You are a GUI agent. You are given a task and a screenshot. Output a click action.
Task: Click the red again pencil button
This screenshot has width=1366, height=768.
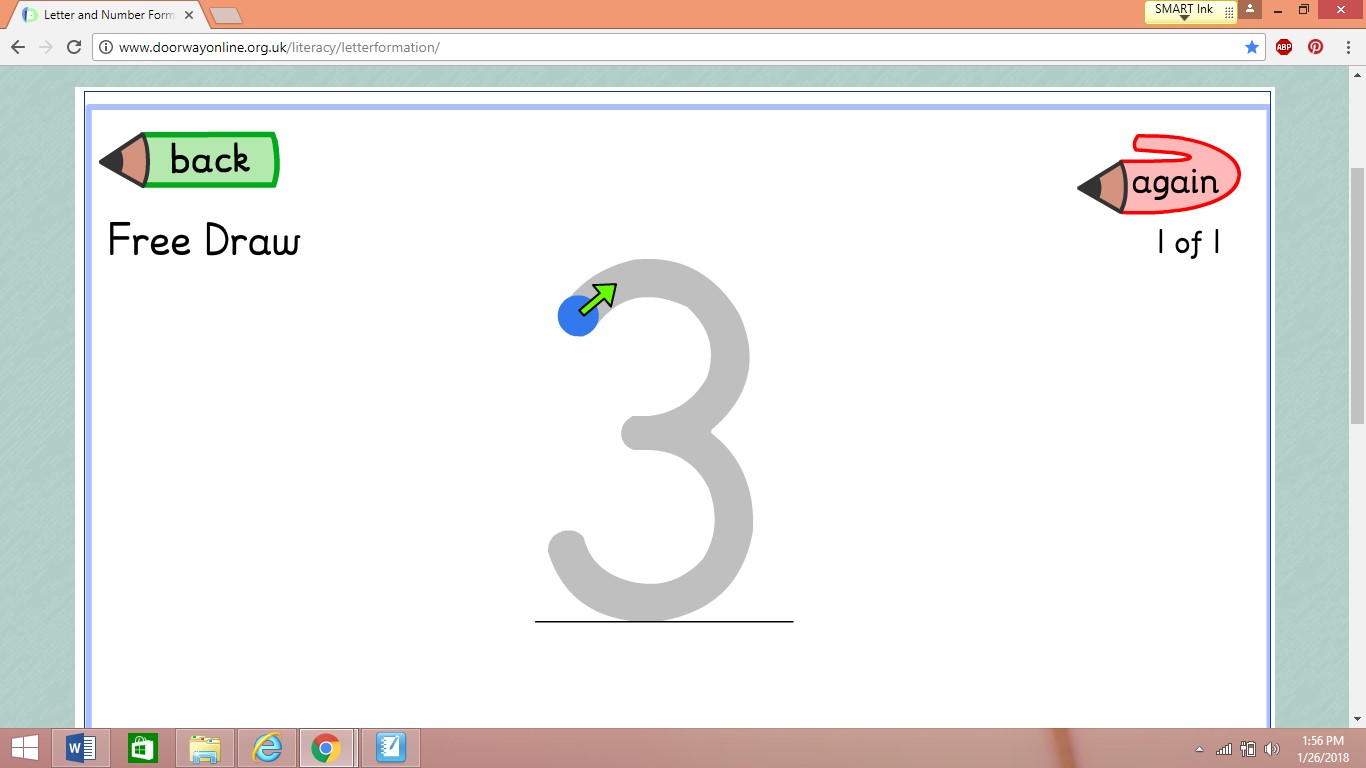1159,175
